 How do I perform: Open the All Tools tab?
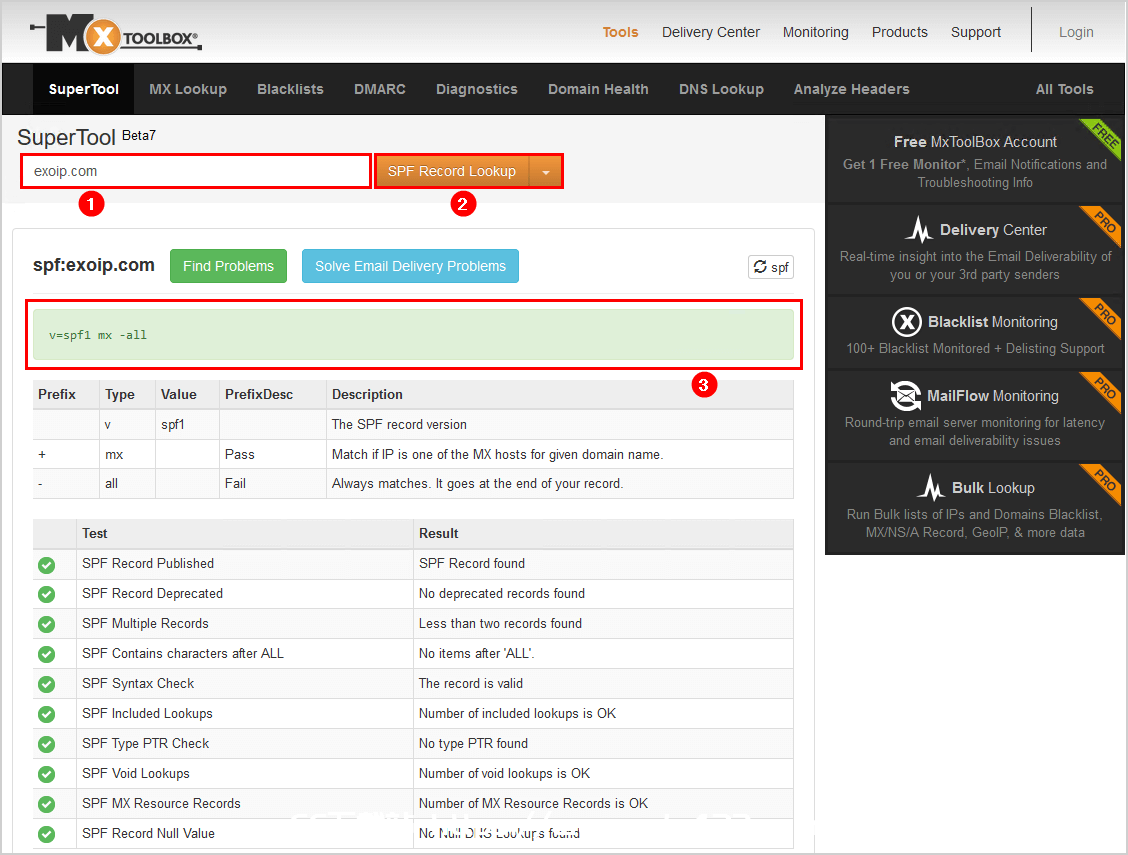coord(1065,89)
